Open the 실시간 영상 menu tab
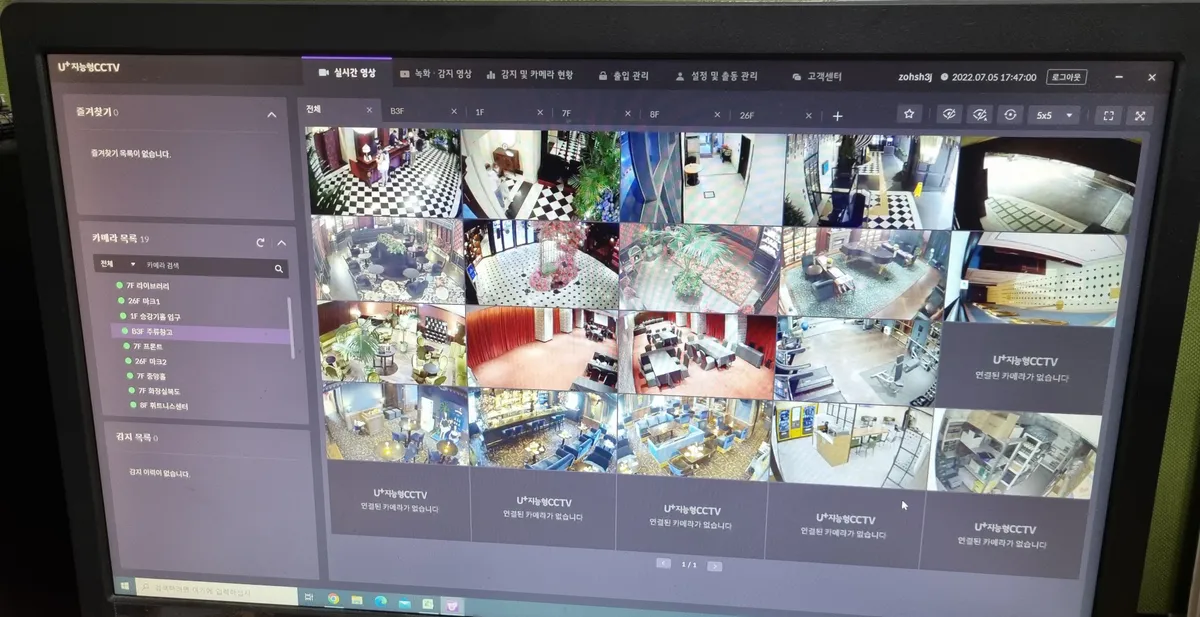This screenshot has width=1200, height=617. tap(346, 73)
